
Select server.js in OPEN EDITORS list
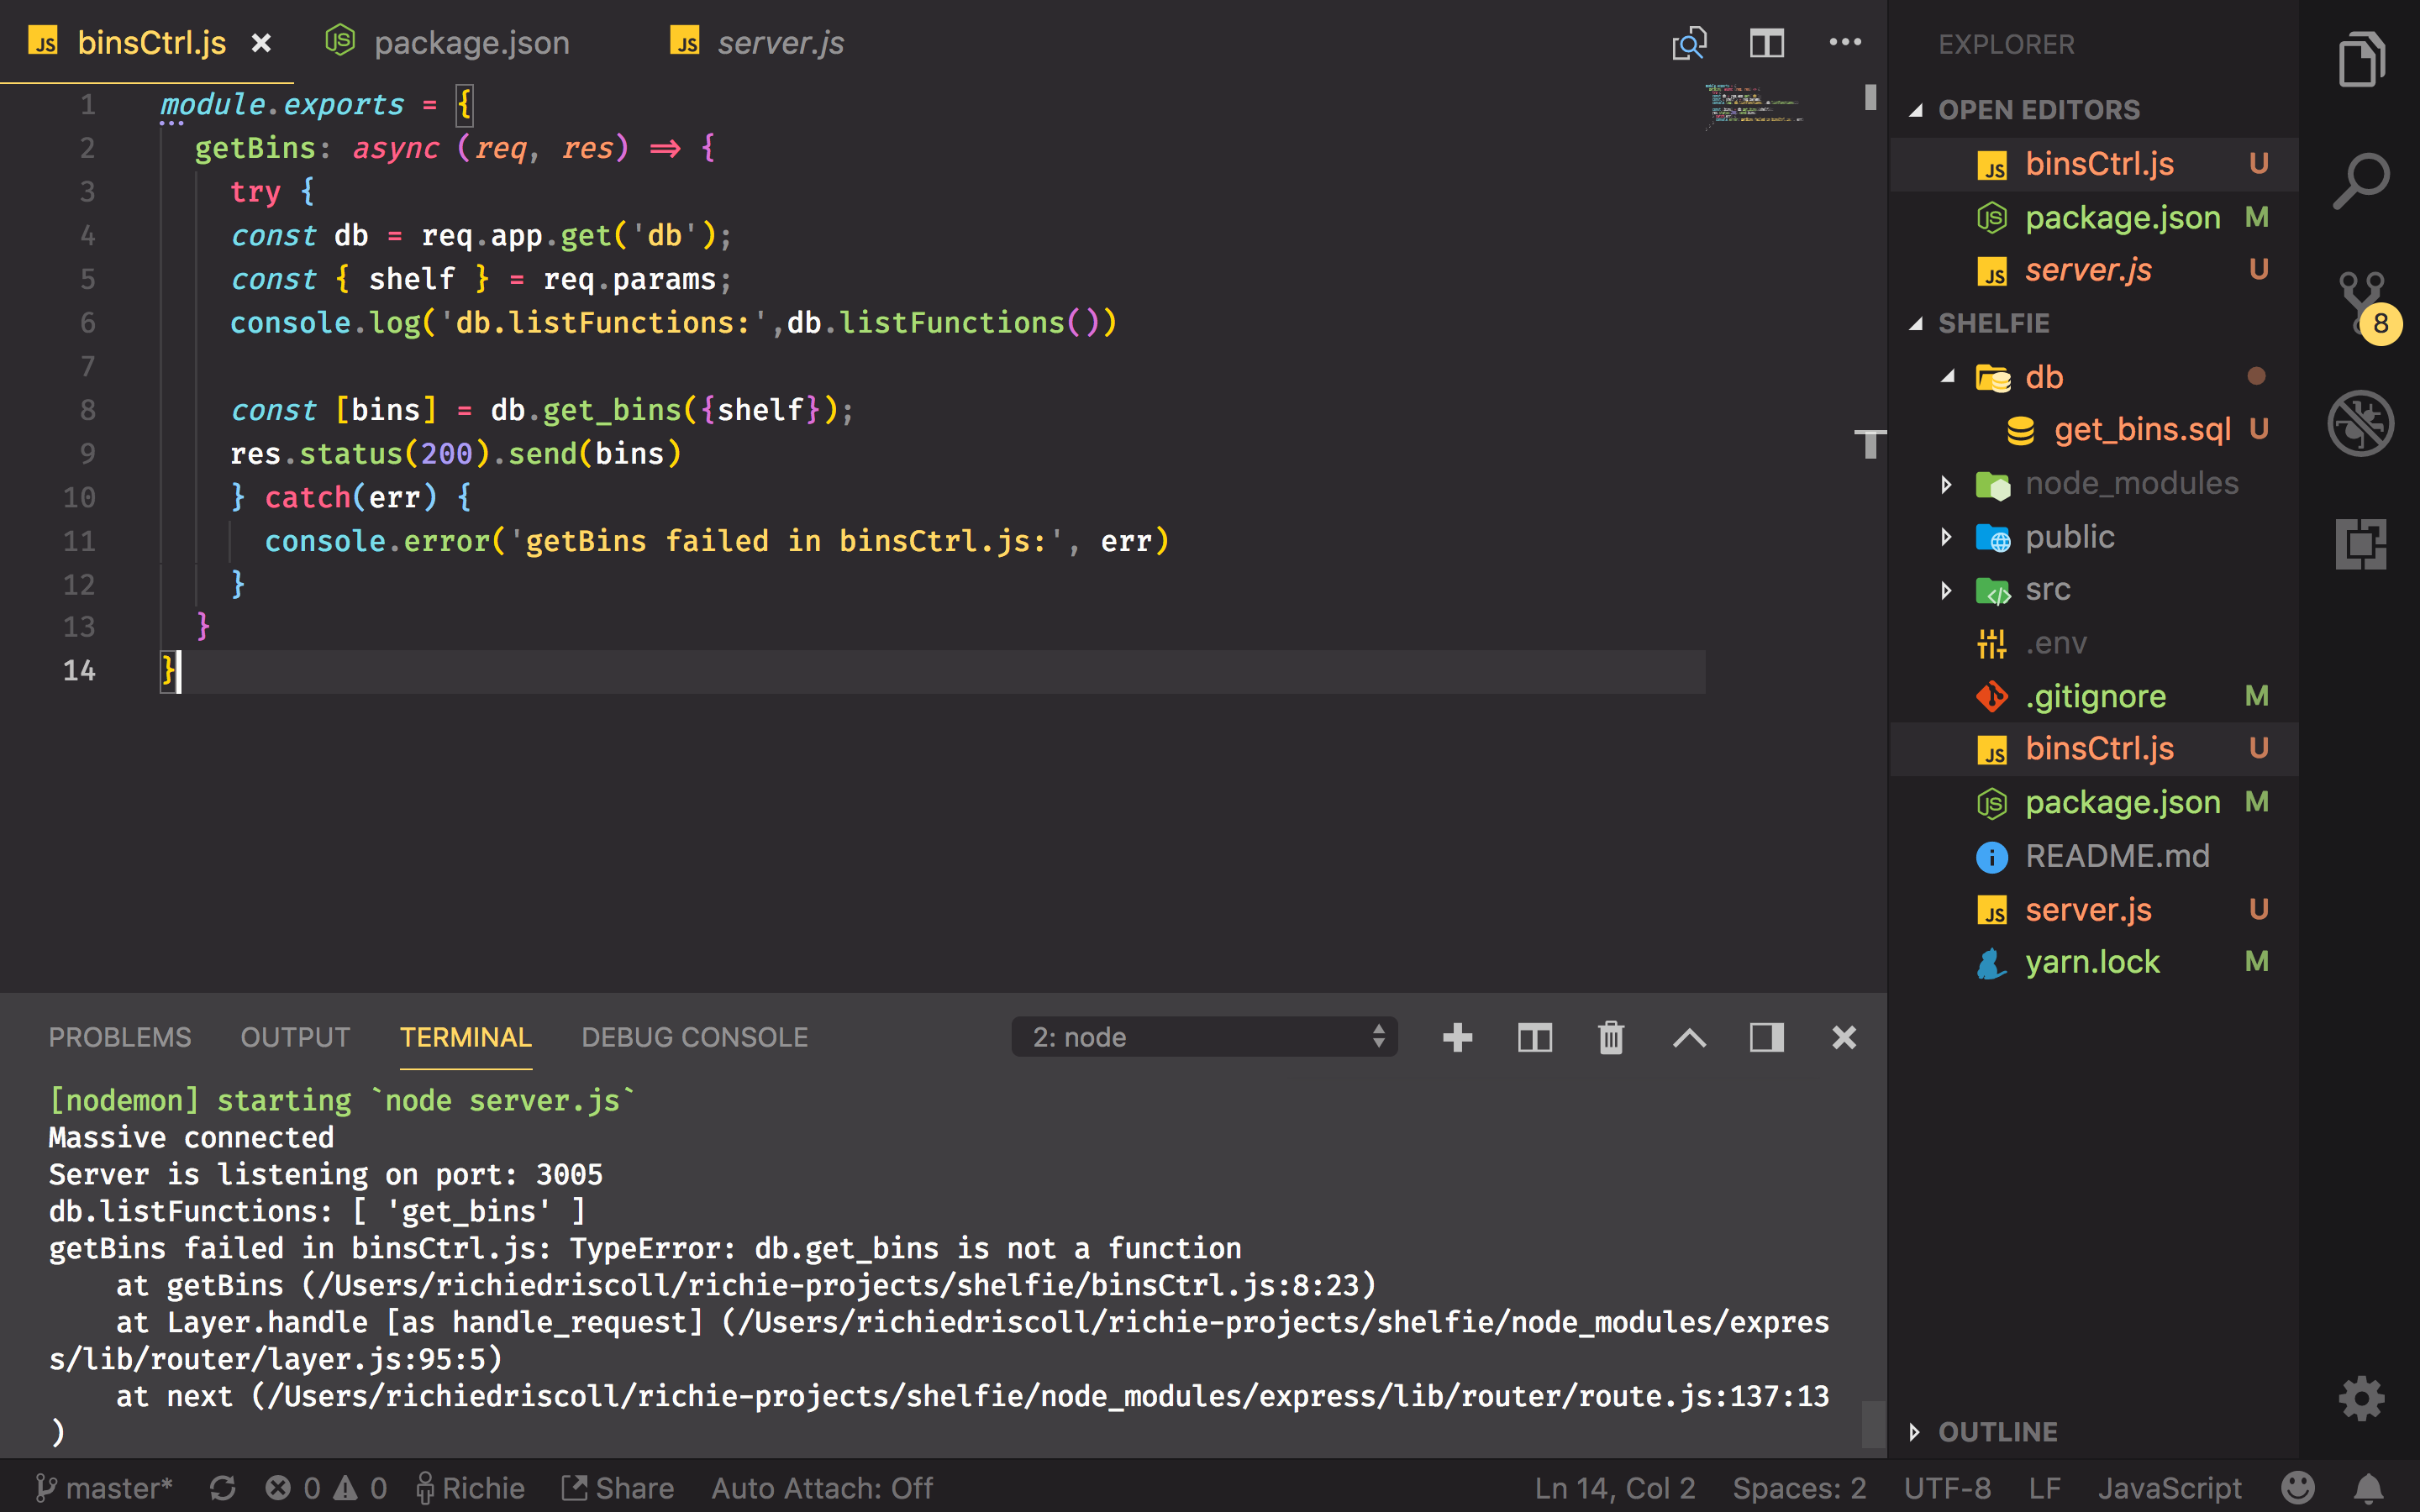(x=2094, y=270)
